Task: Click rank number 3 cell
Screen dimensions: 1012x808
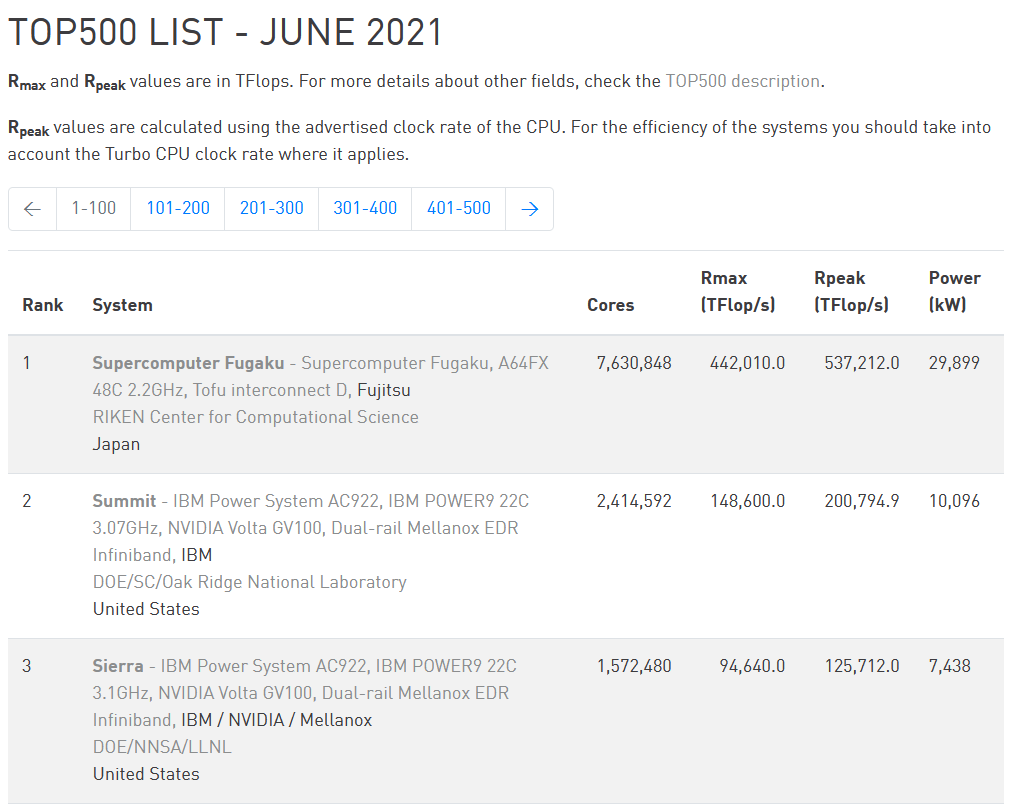Action: pos(26,666)
